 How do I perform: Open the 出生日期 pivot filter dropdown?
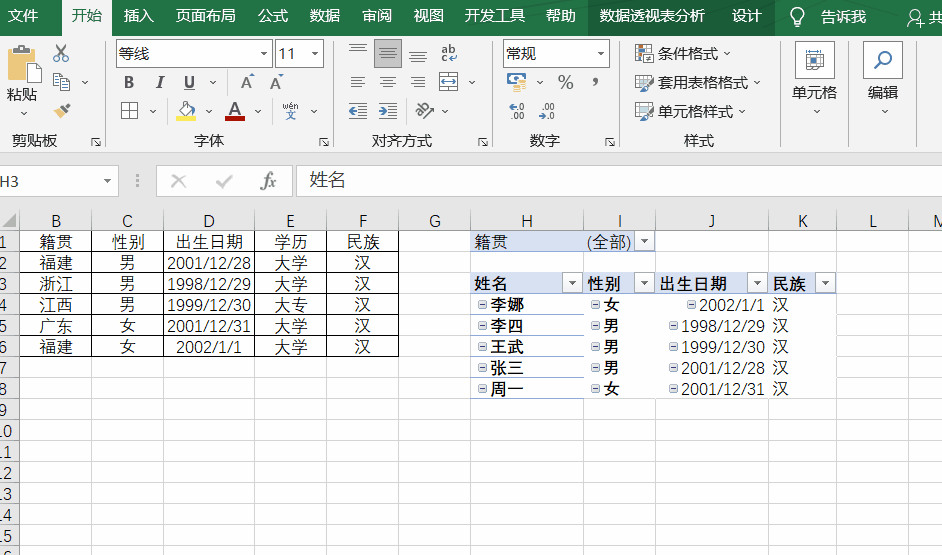coord(758,283)
